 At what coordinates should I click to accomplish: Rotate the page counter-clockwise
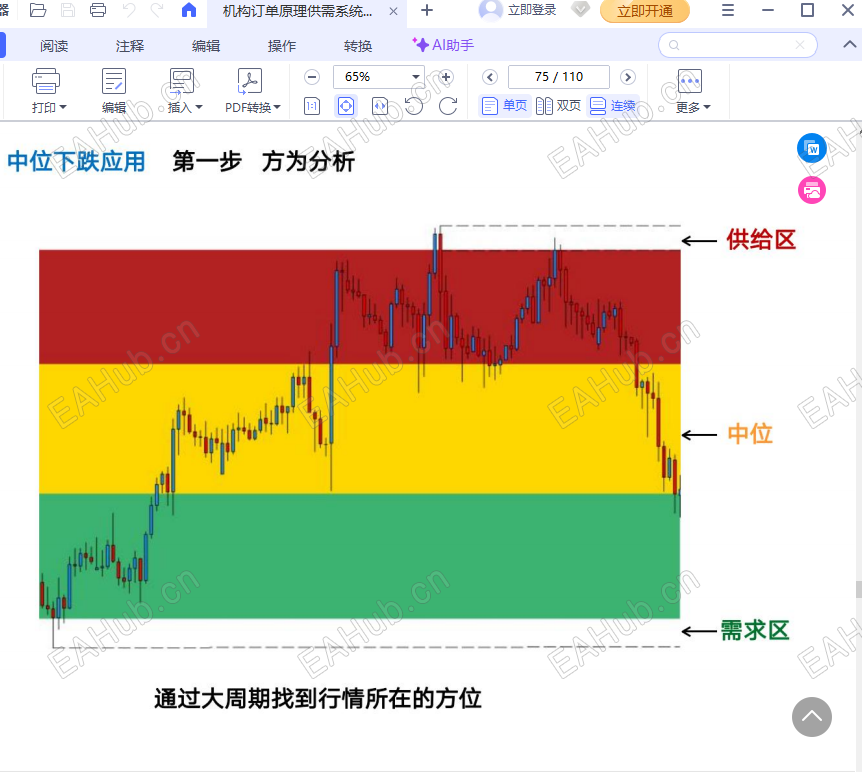coord(413,106)
